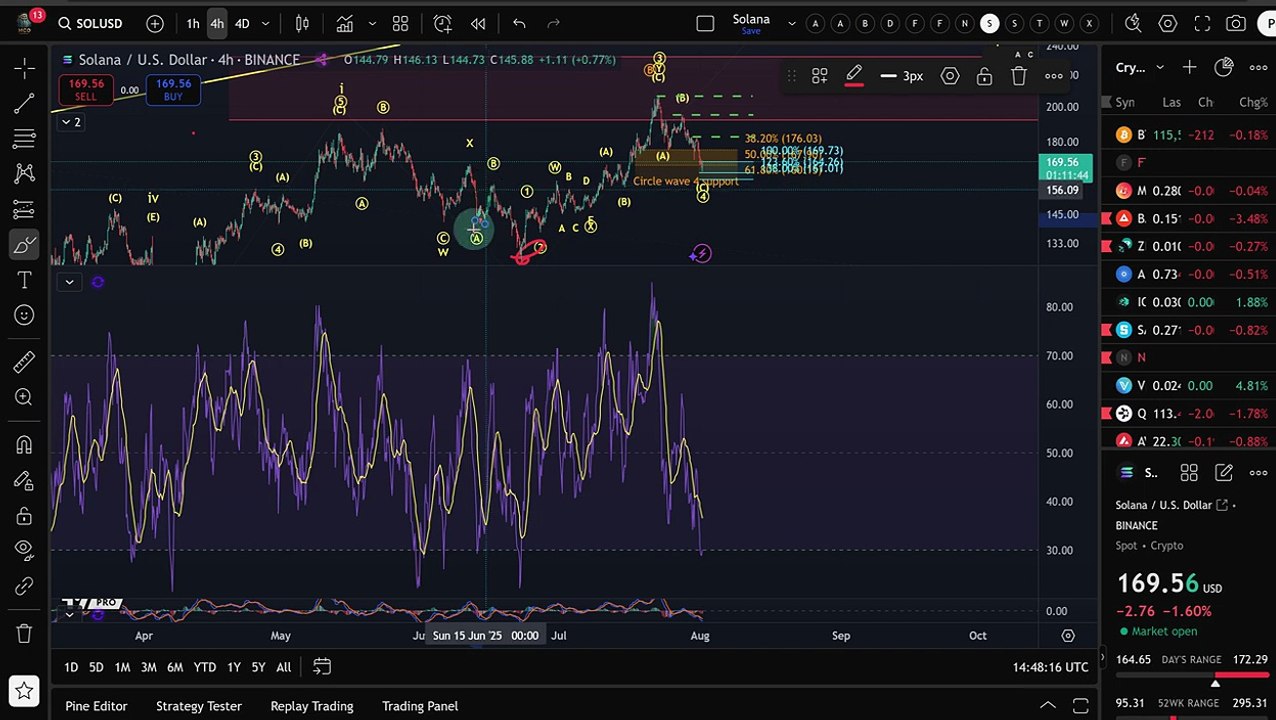Select the highlighted S layout shortcut

989,23
